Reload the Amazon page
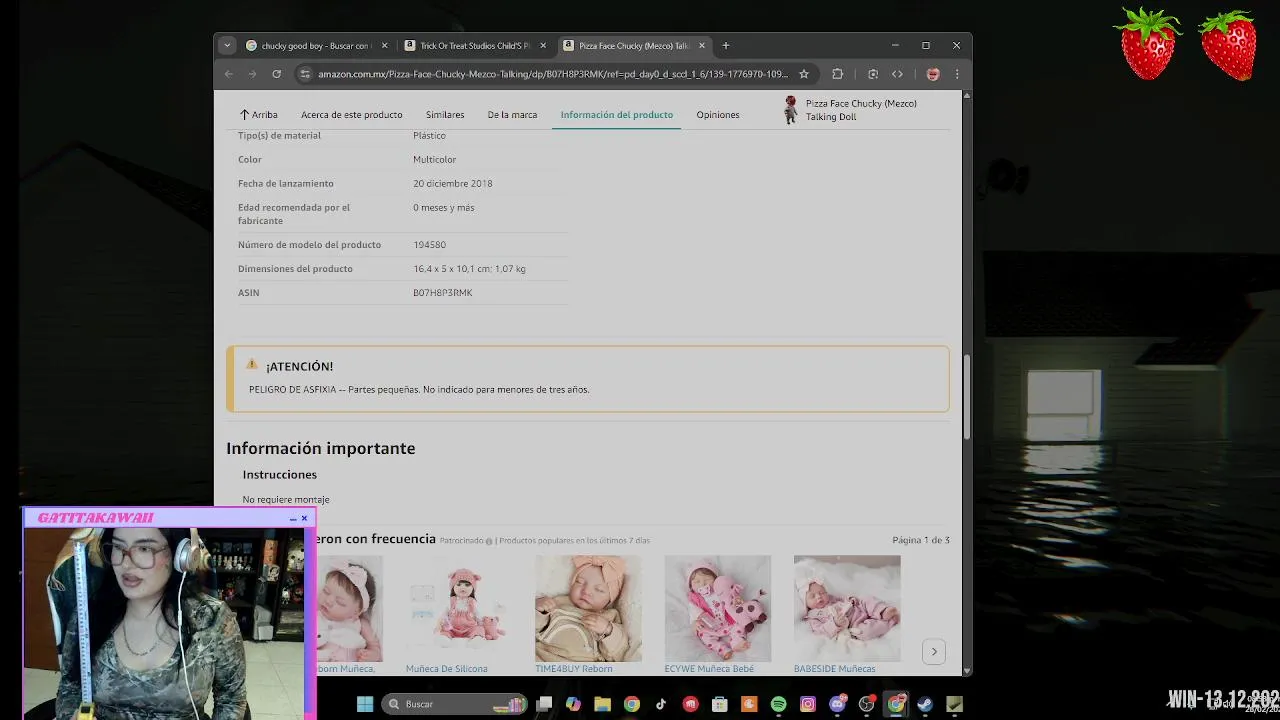 pyautogui.click(x=276, y=74)
